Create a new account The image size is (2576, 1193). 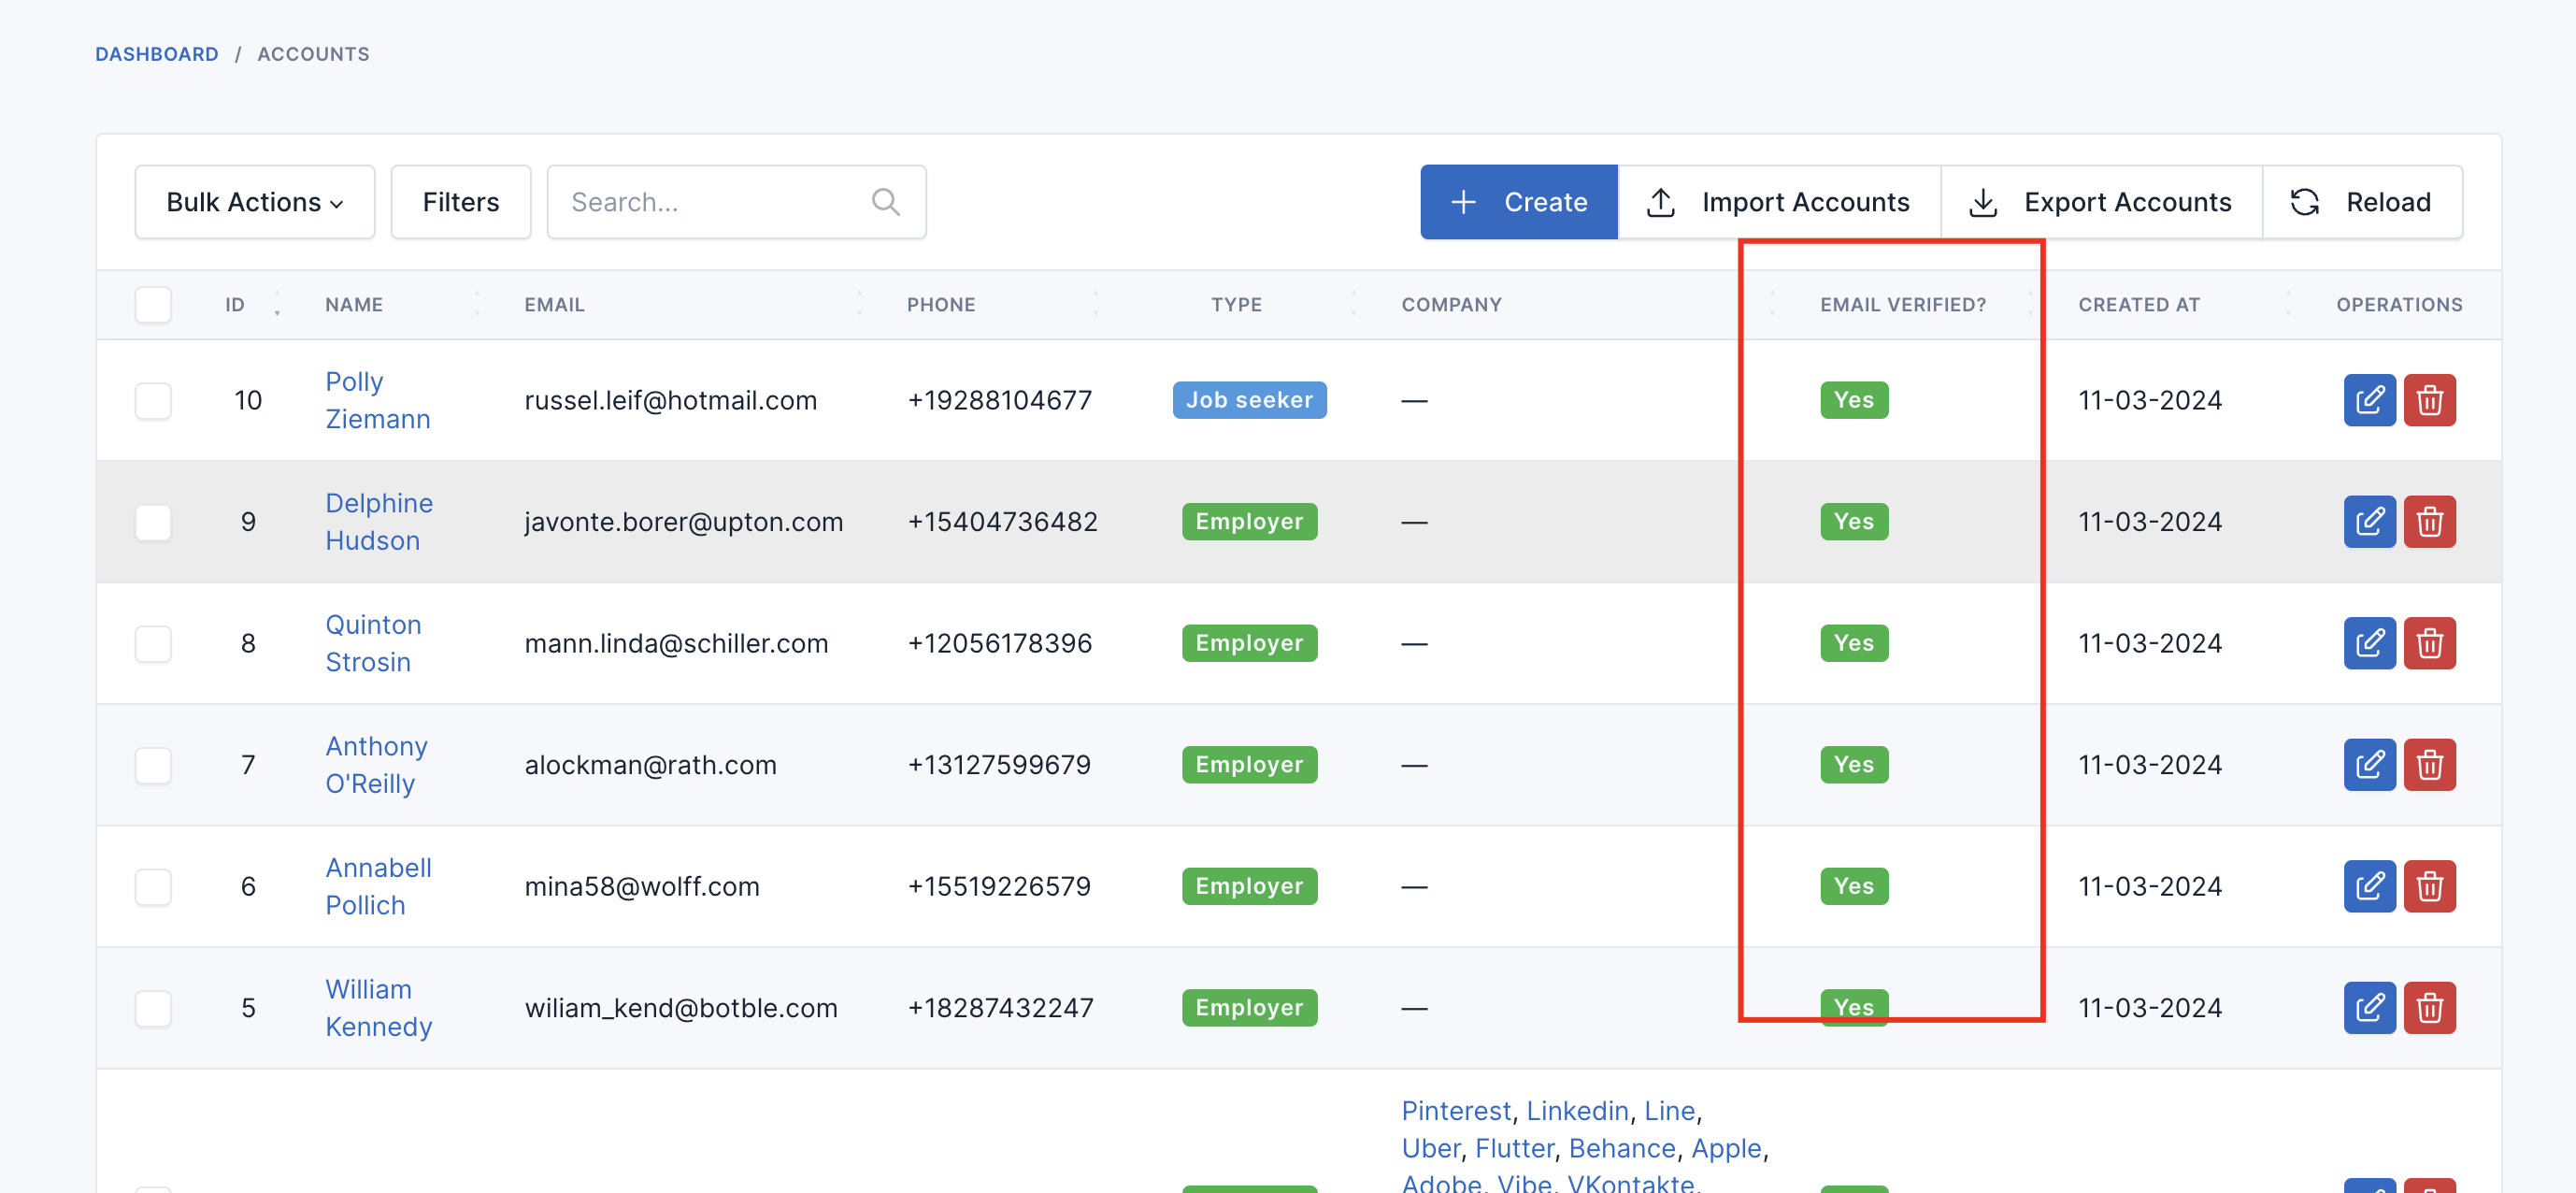(x=1518, y=202)
